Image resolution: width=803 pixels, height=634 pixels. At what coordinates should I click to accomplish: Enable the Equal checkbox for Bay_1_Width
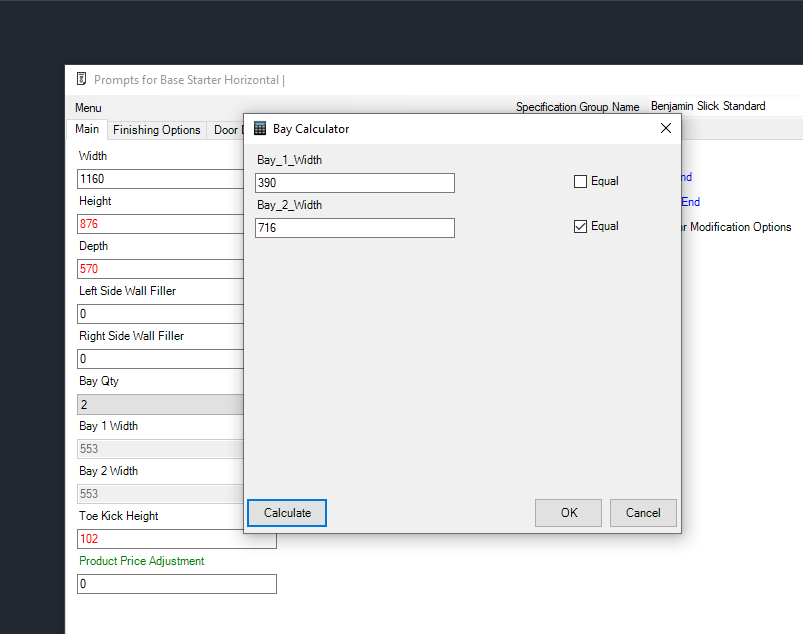click(x=580, y=181)
